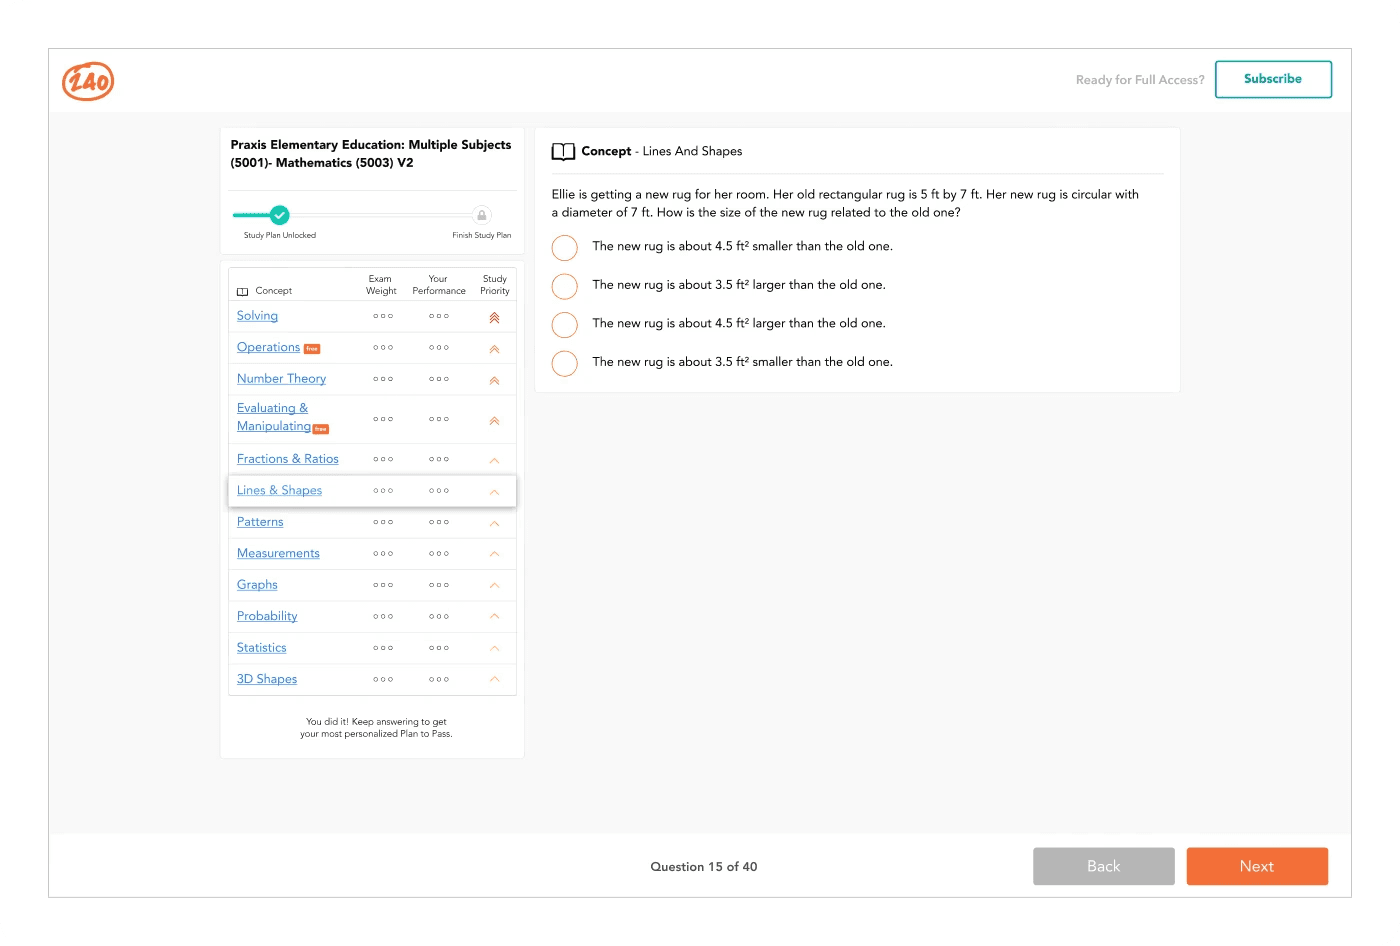
Task: Click the Graphs row priority chevron icon
Action: (x=494, y=585)
